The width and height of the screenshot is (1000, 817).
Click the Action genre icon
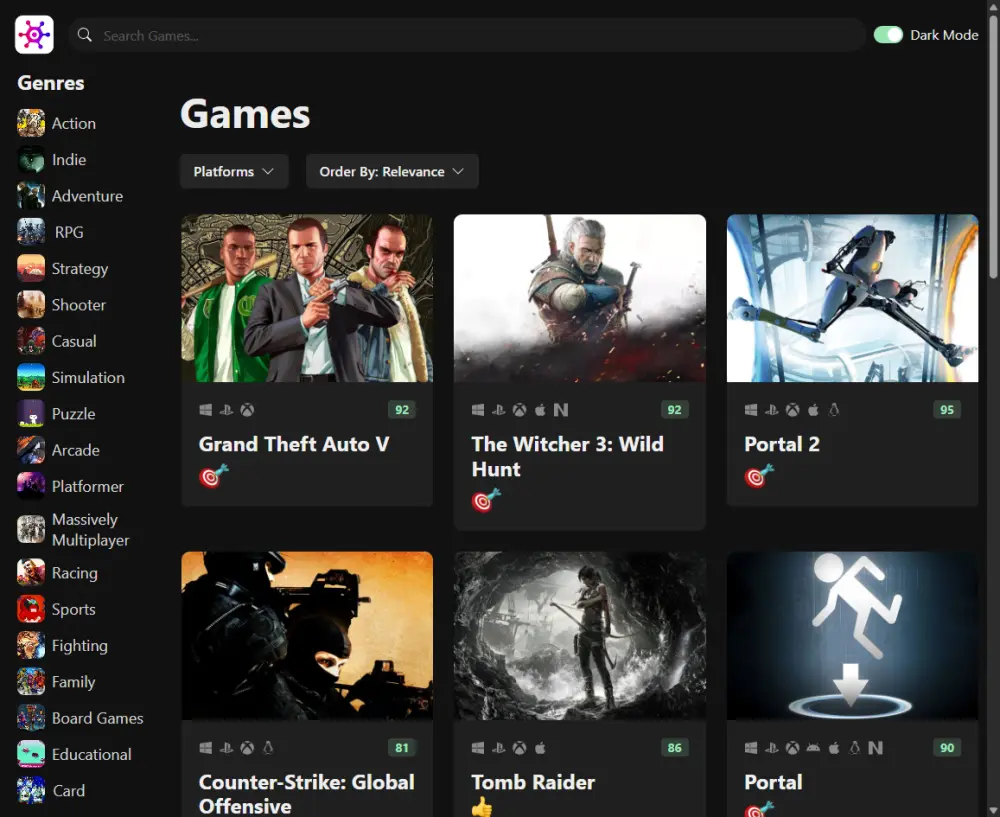pos(31,123)
